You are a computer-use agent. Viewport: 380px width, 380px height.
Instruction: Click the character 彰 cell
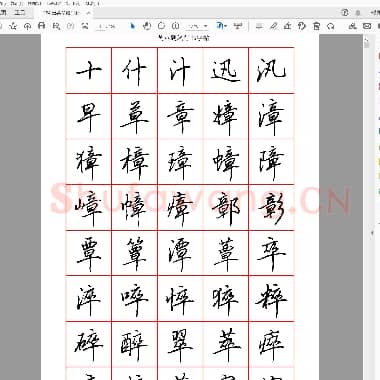(271, 207)
